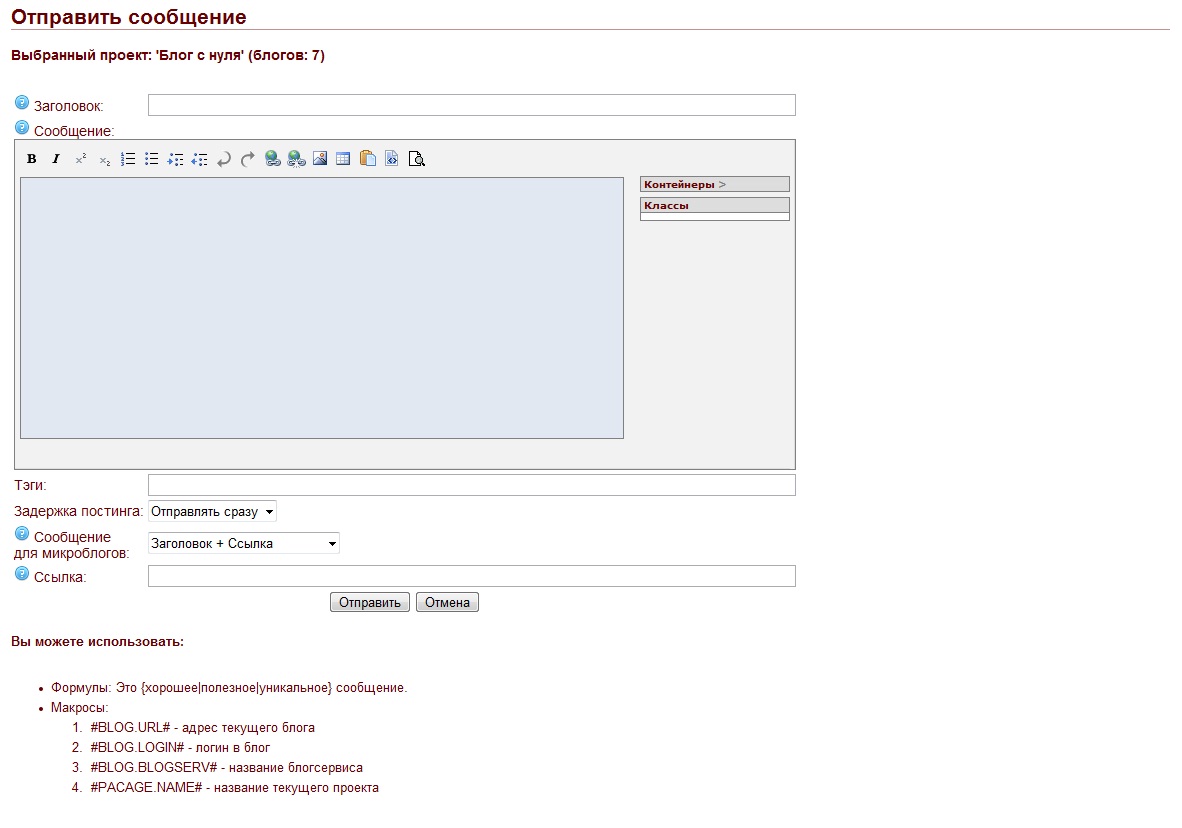Click into the Тэги input field
Image resolution: width=1182 pixels, height=828 pixels.
(471, 486)
